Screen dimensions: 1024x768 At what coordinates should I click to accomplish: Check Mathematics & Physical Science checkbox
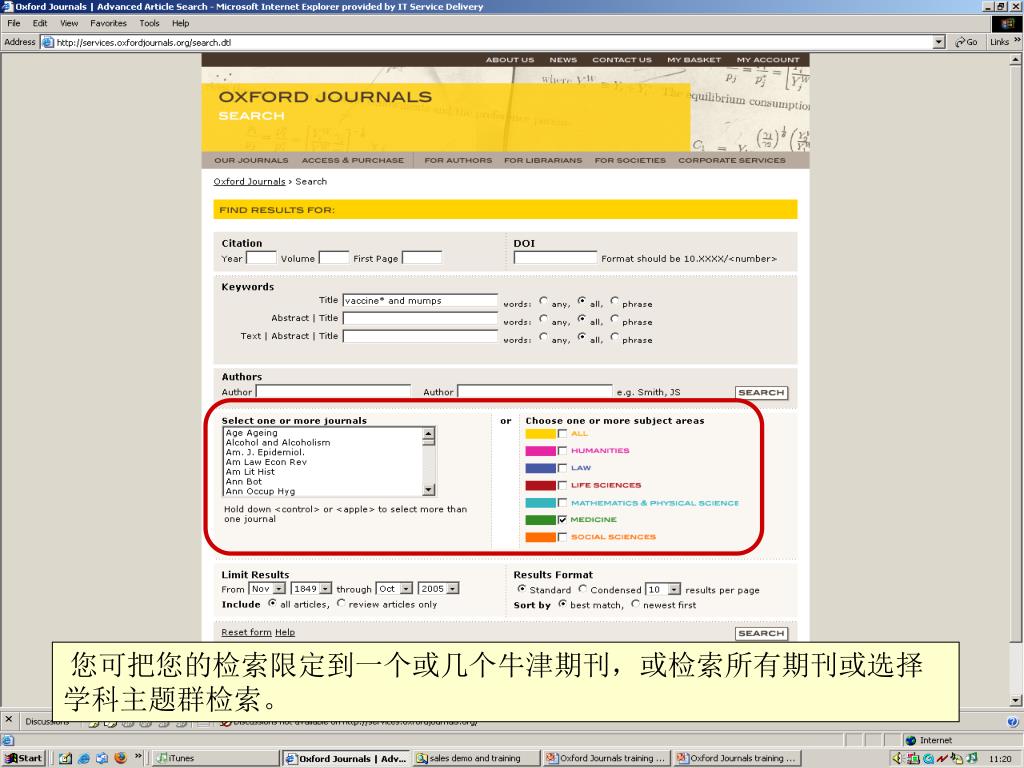click(562, 503)
